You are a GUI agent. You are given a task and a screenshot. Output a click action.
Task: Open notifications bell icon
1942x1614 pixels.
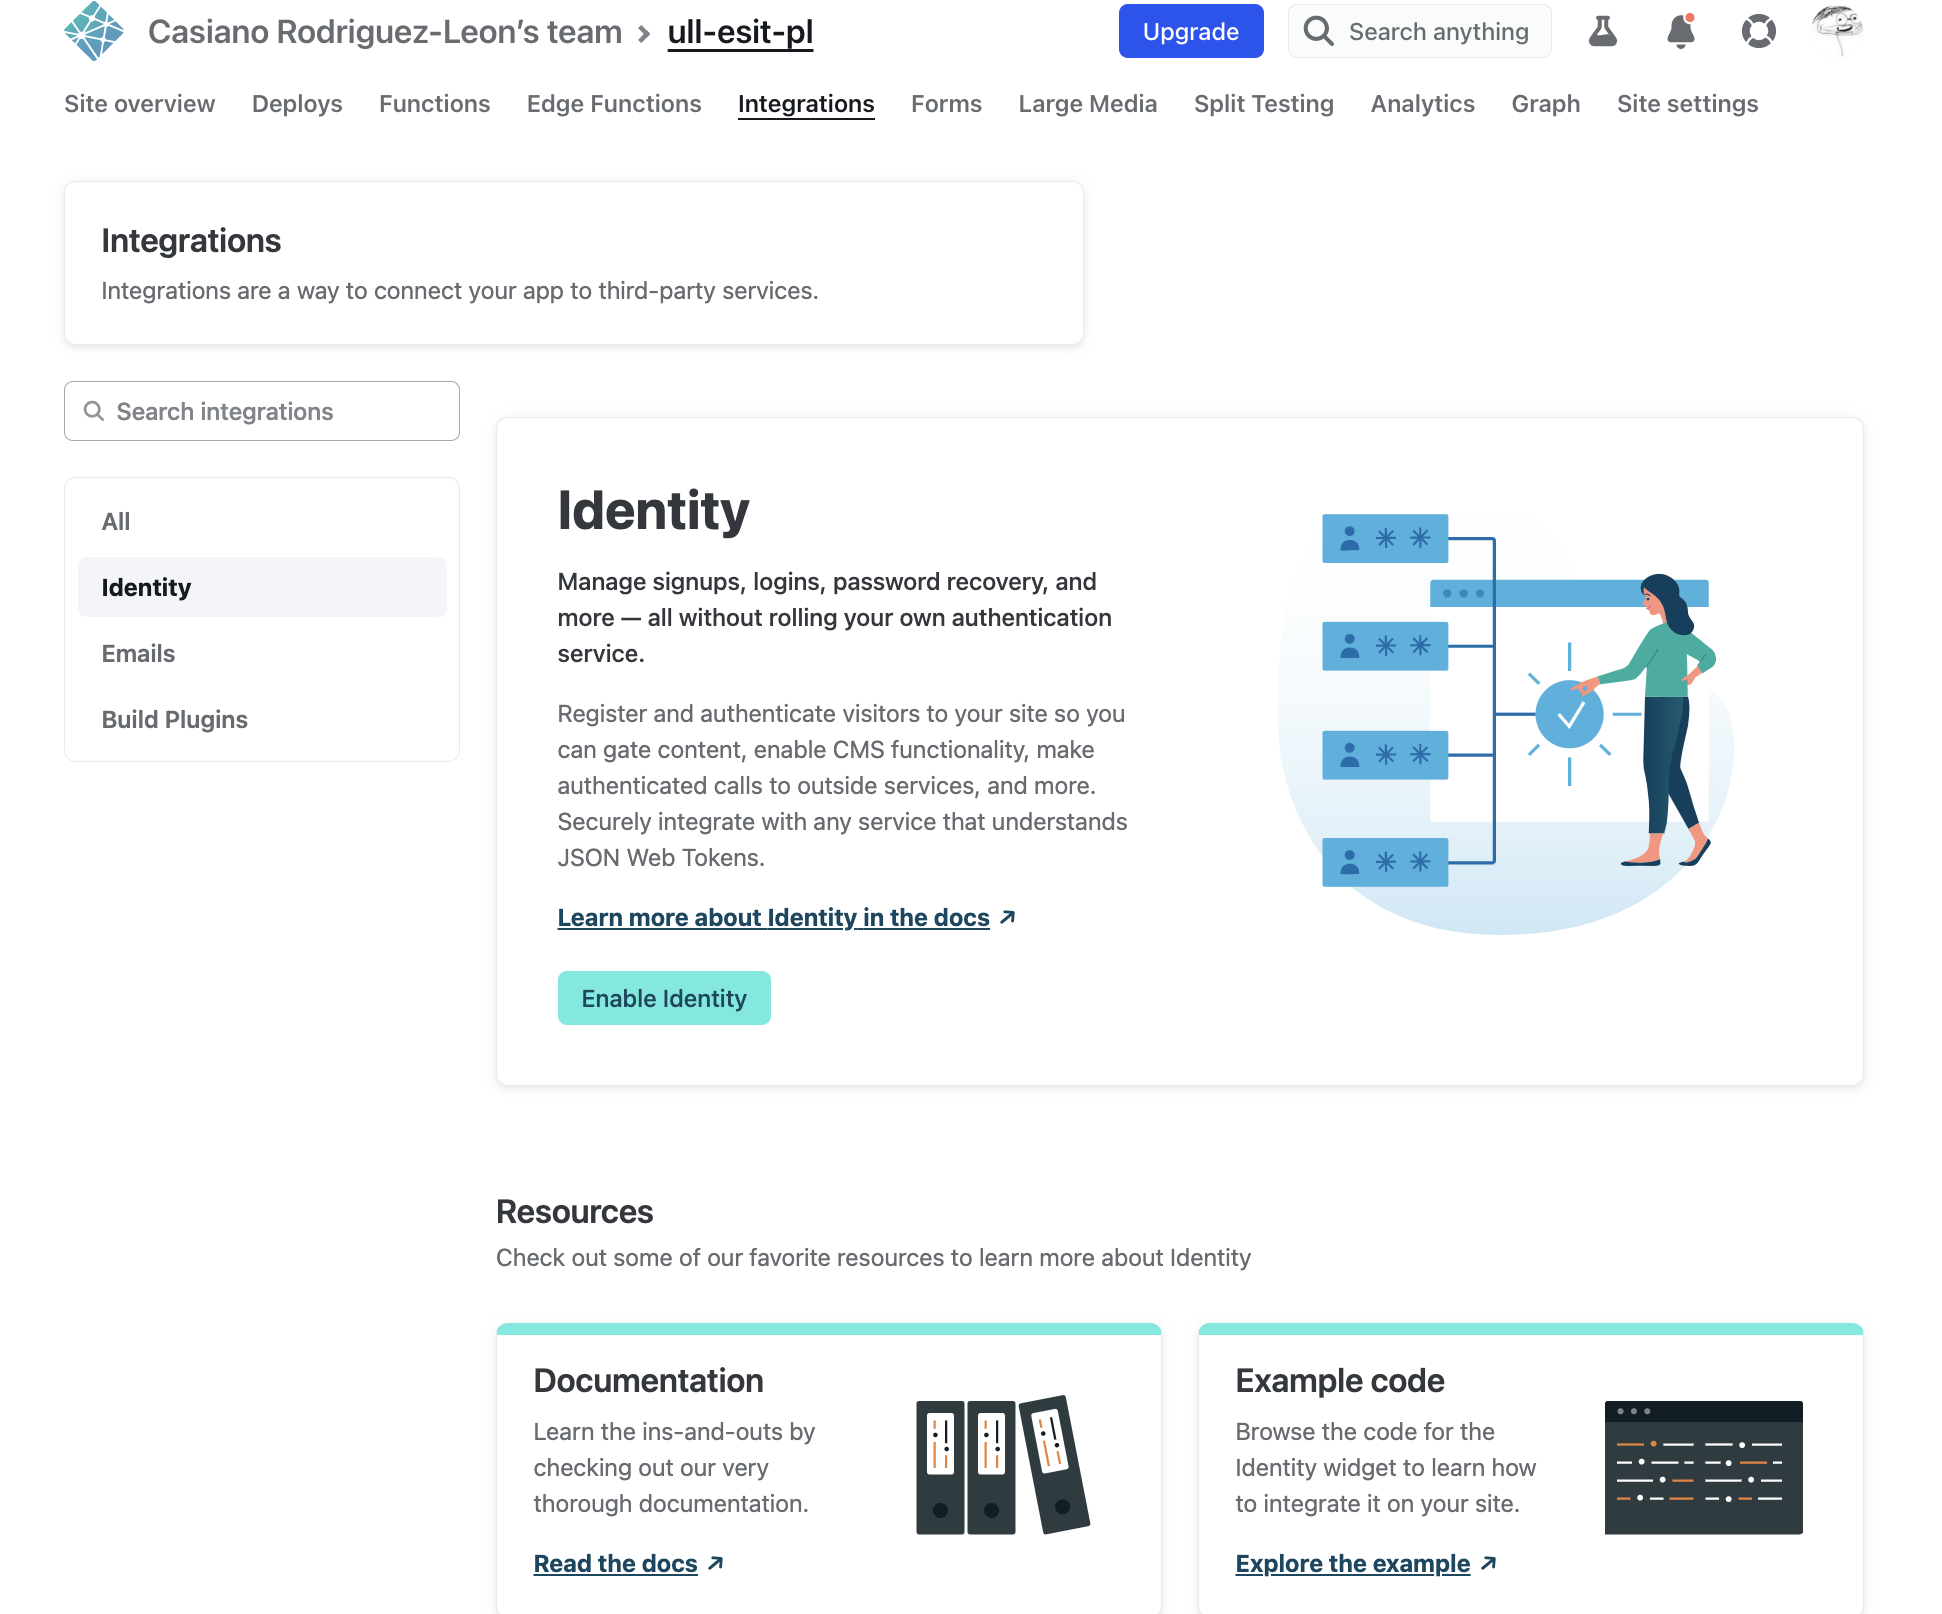click(1681, 31)
